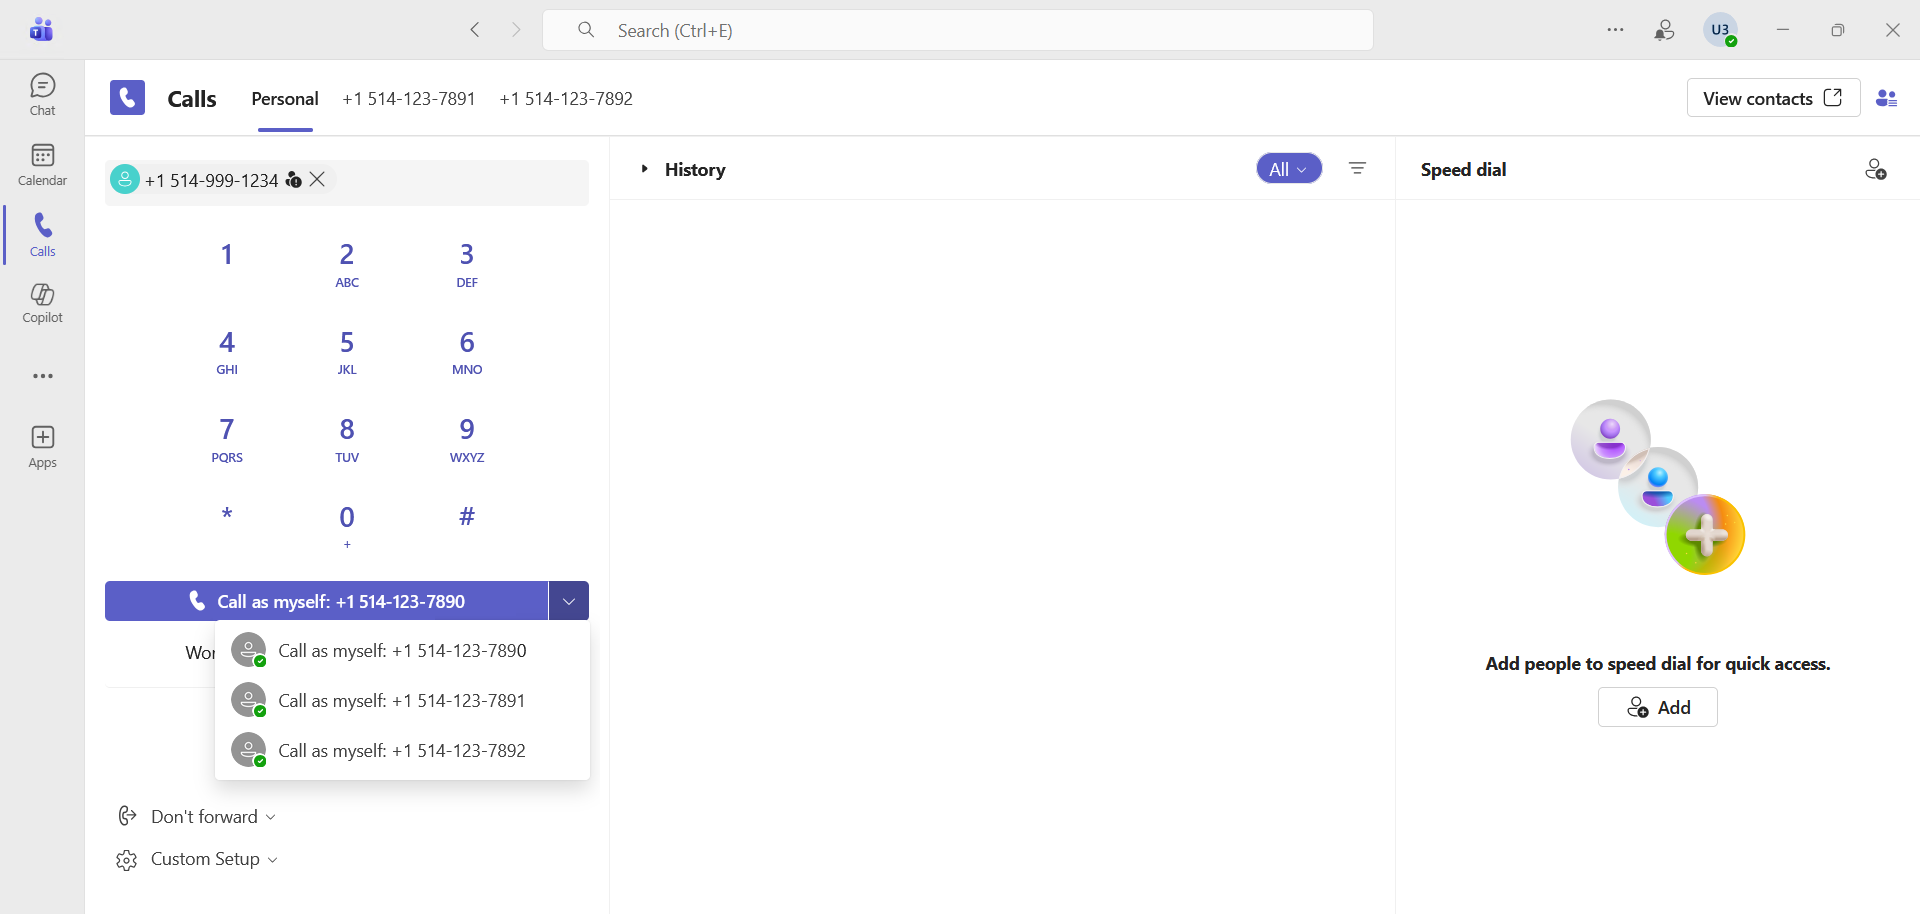
Task: Click the dial number input field
Action: coord(347,181)
